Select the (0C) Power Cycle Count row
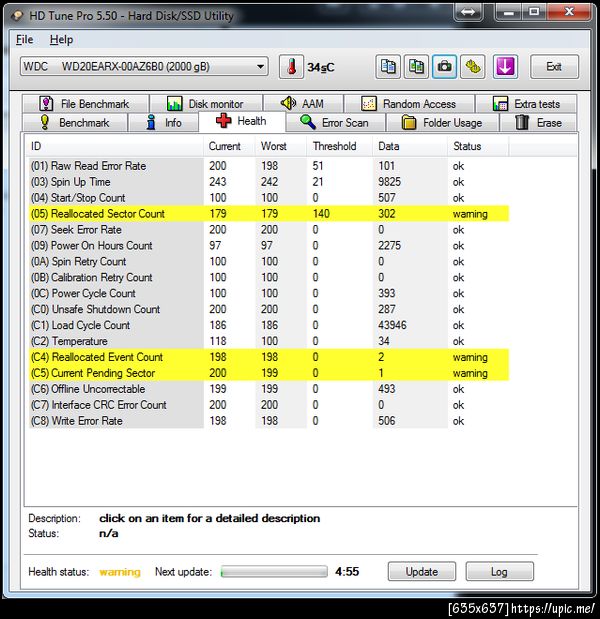Viewport: 600px width, 619px height. point(269,293)
